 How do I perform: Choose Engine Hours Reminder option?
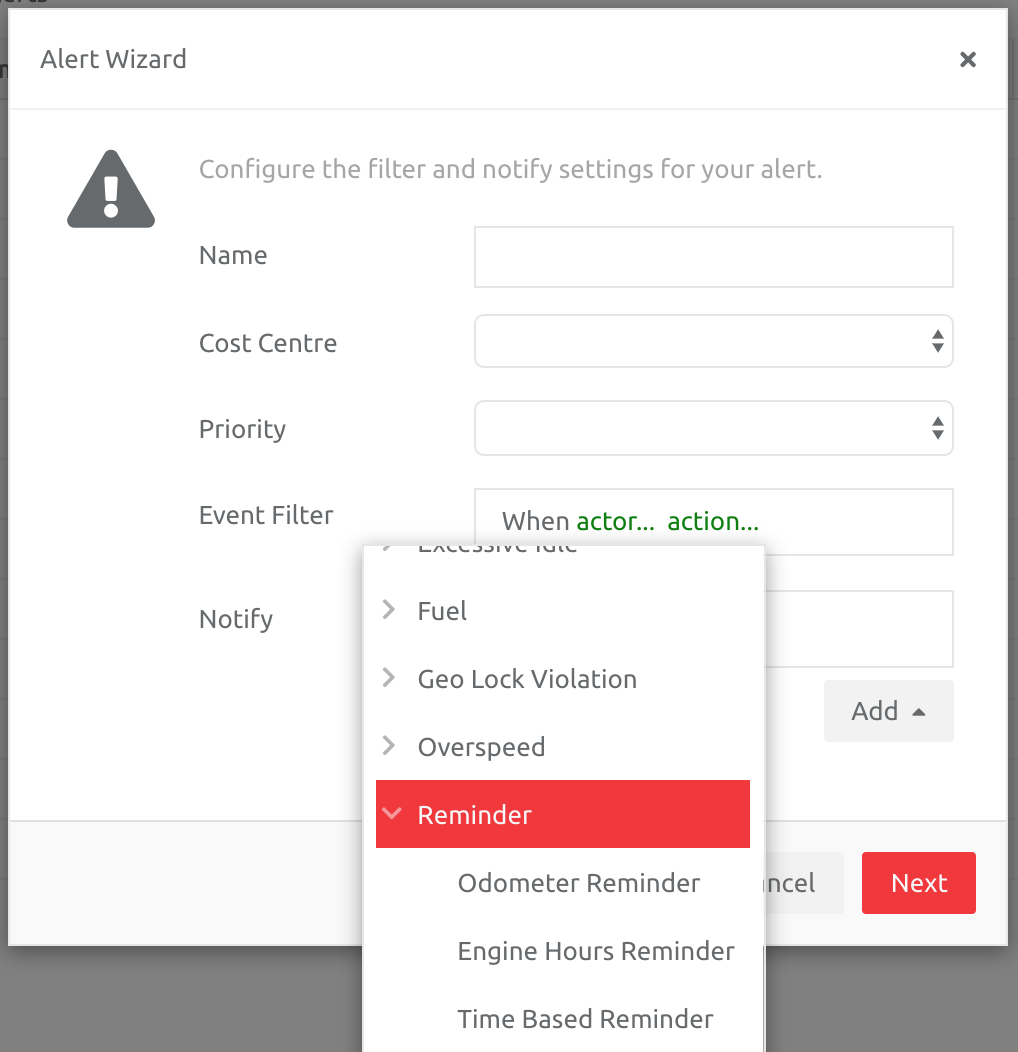tap(596, 951)
